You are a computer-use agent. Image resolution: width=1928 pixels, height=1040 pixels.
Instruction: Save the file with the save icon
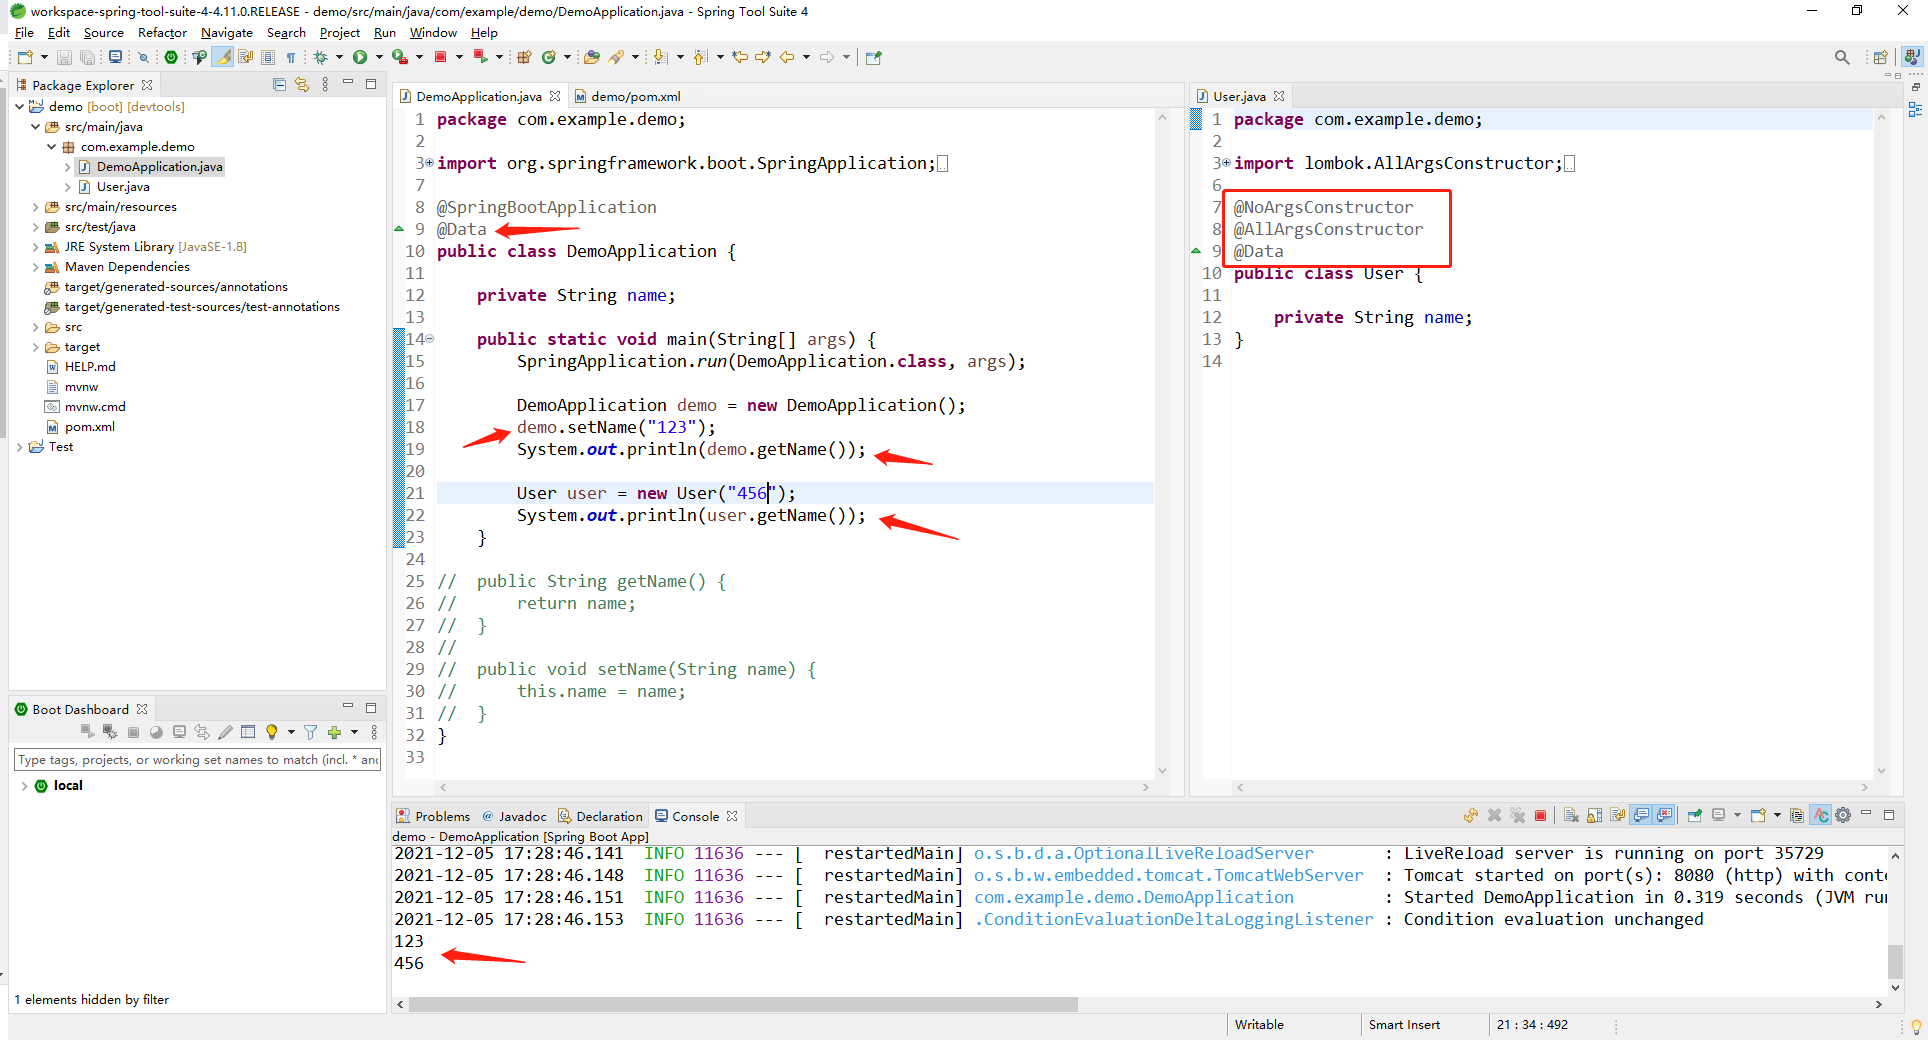64,57
